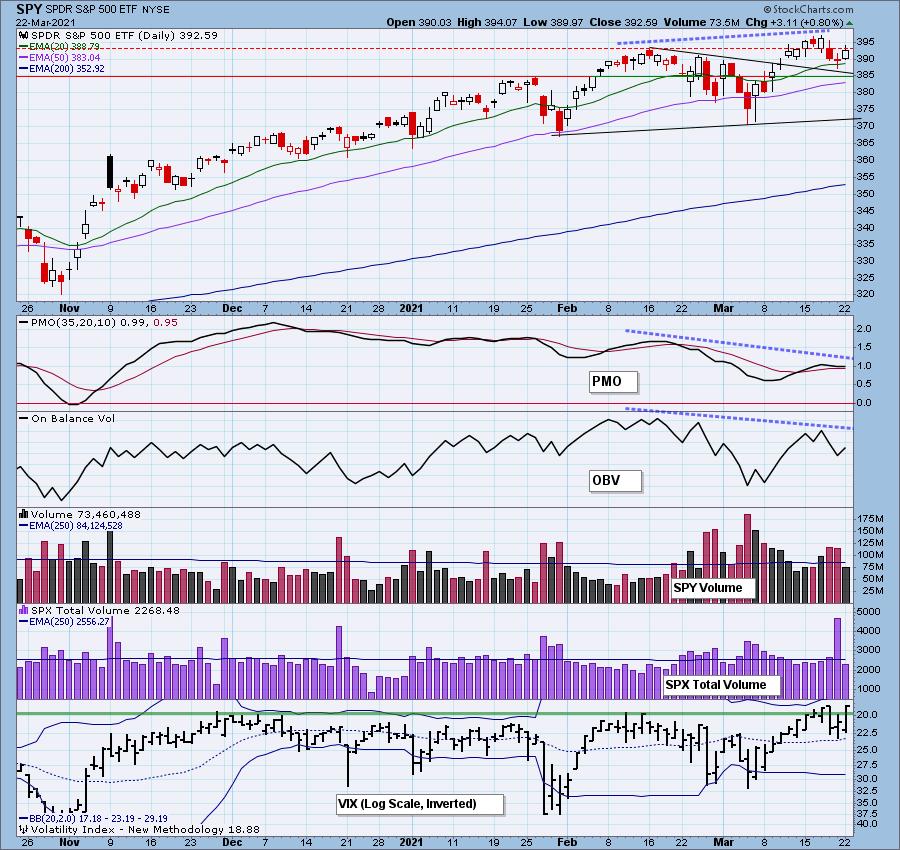Click the candlestick icon beside SPDR S&P 500 ETF (Daily)
This screenshot has height=850, width=900.
click(24, 36)
